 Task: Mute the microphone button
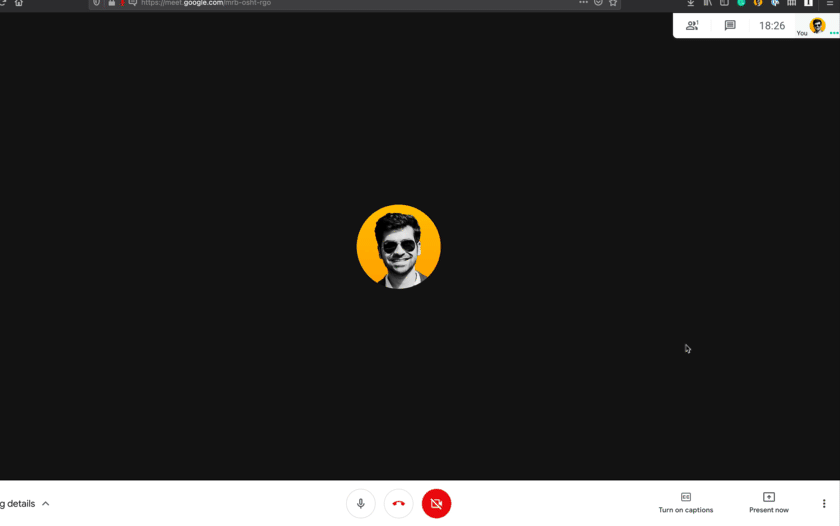pos(361,504)
